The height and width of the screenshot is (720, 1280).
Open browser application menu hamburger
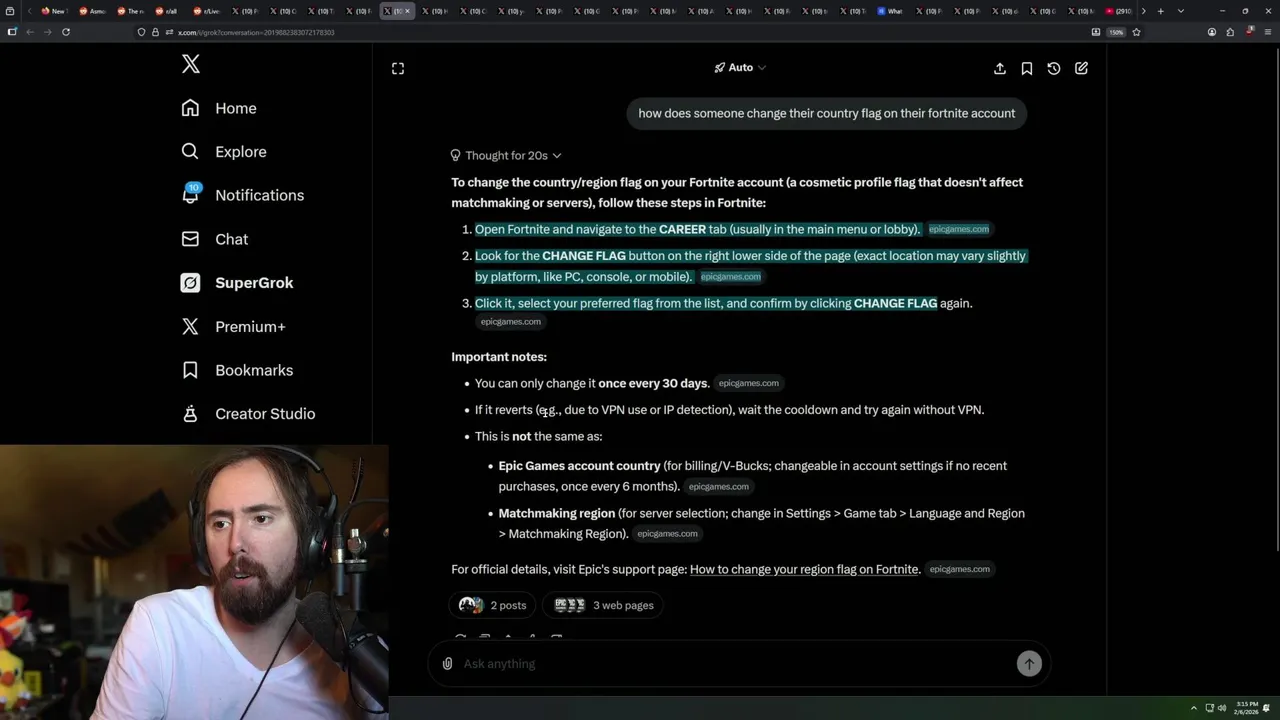click(x=1268, y=32)
